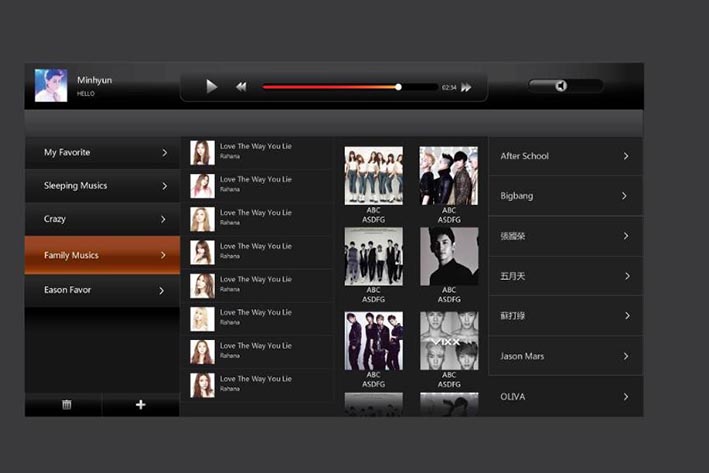709x473 pixels.
Task: Click the chevron next to OLIVA
Action: pos(626,397)
